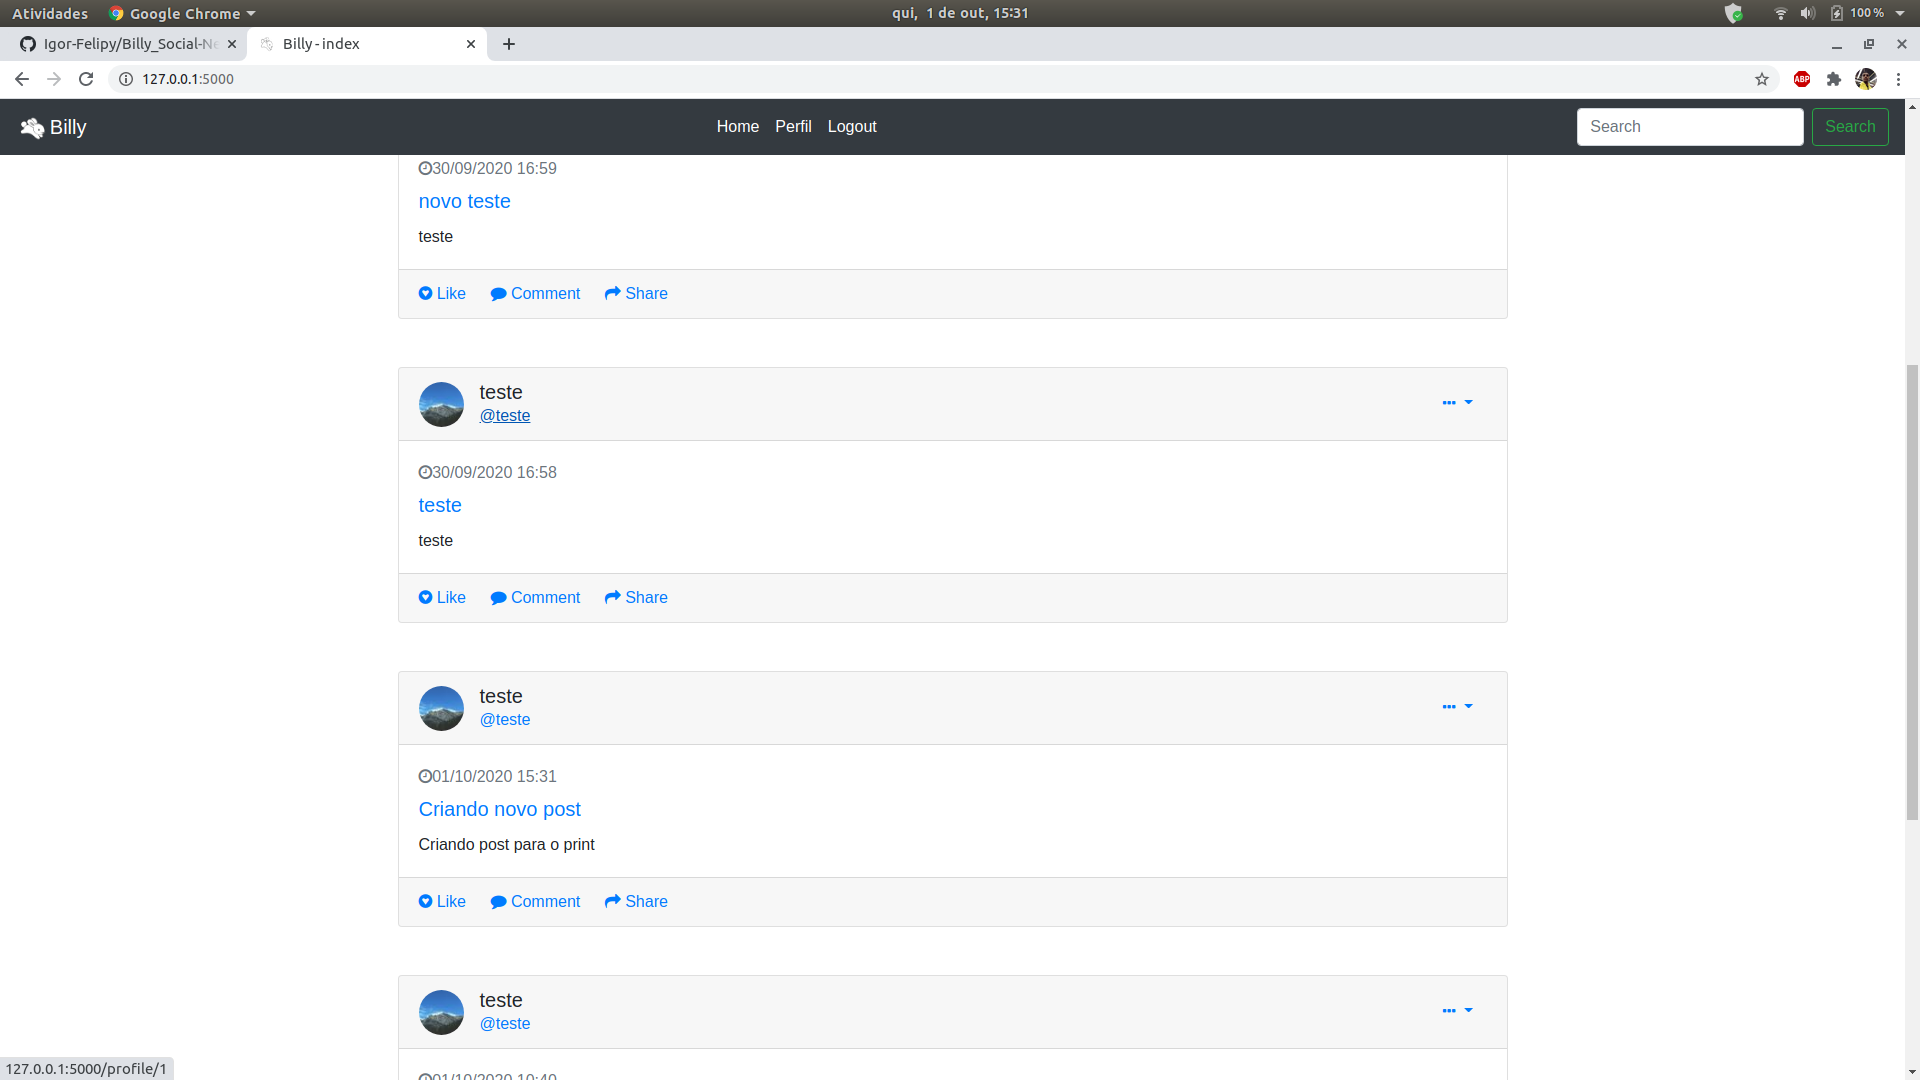Share the post dated 30/09/2020 16:58
The width and height of the screenshot is (1920, 1080).
636,598
